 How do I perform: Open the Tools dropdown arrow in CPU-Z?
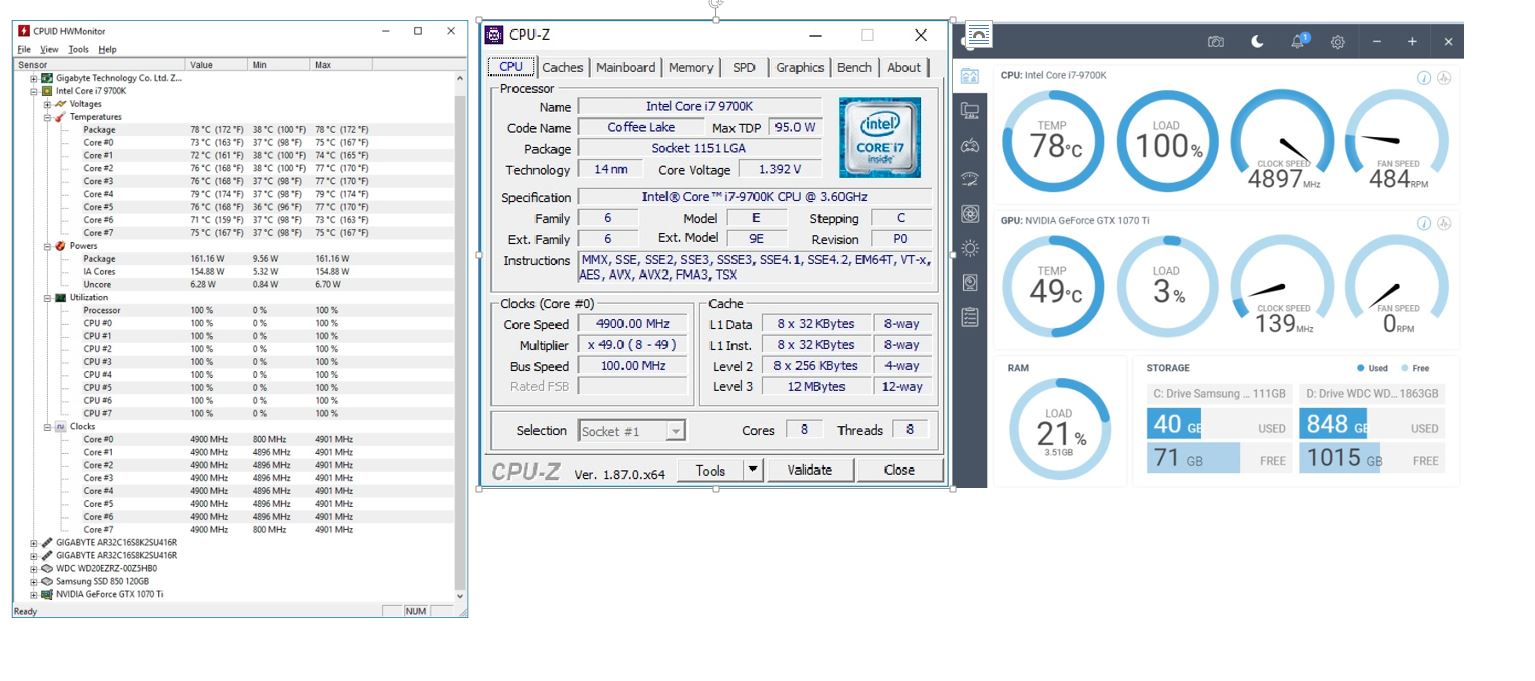pyautogui.click(x=753, y=470)
